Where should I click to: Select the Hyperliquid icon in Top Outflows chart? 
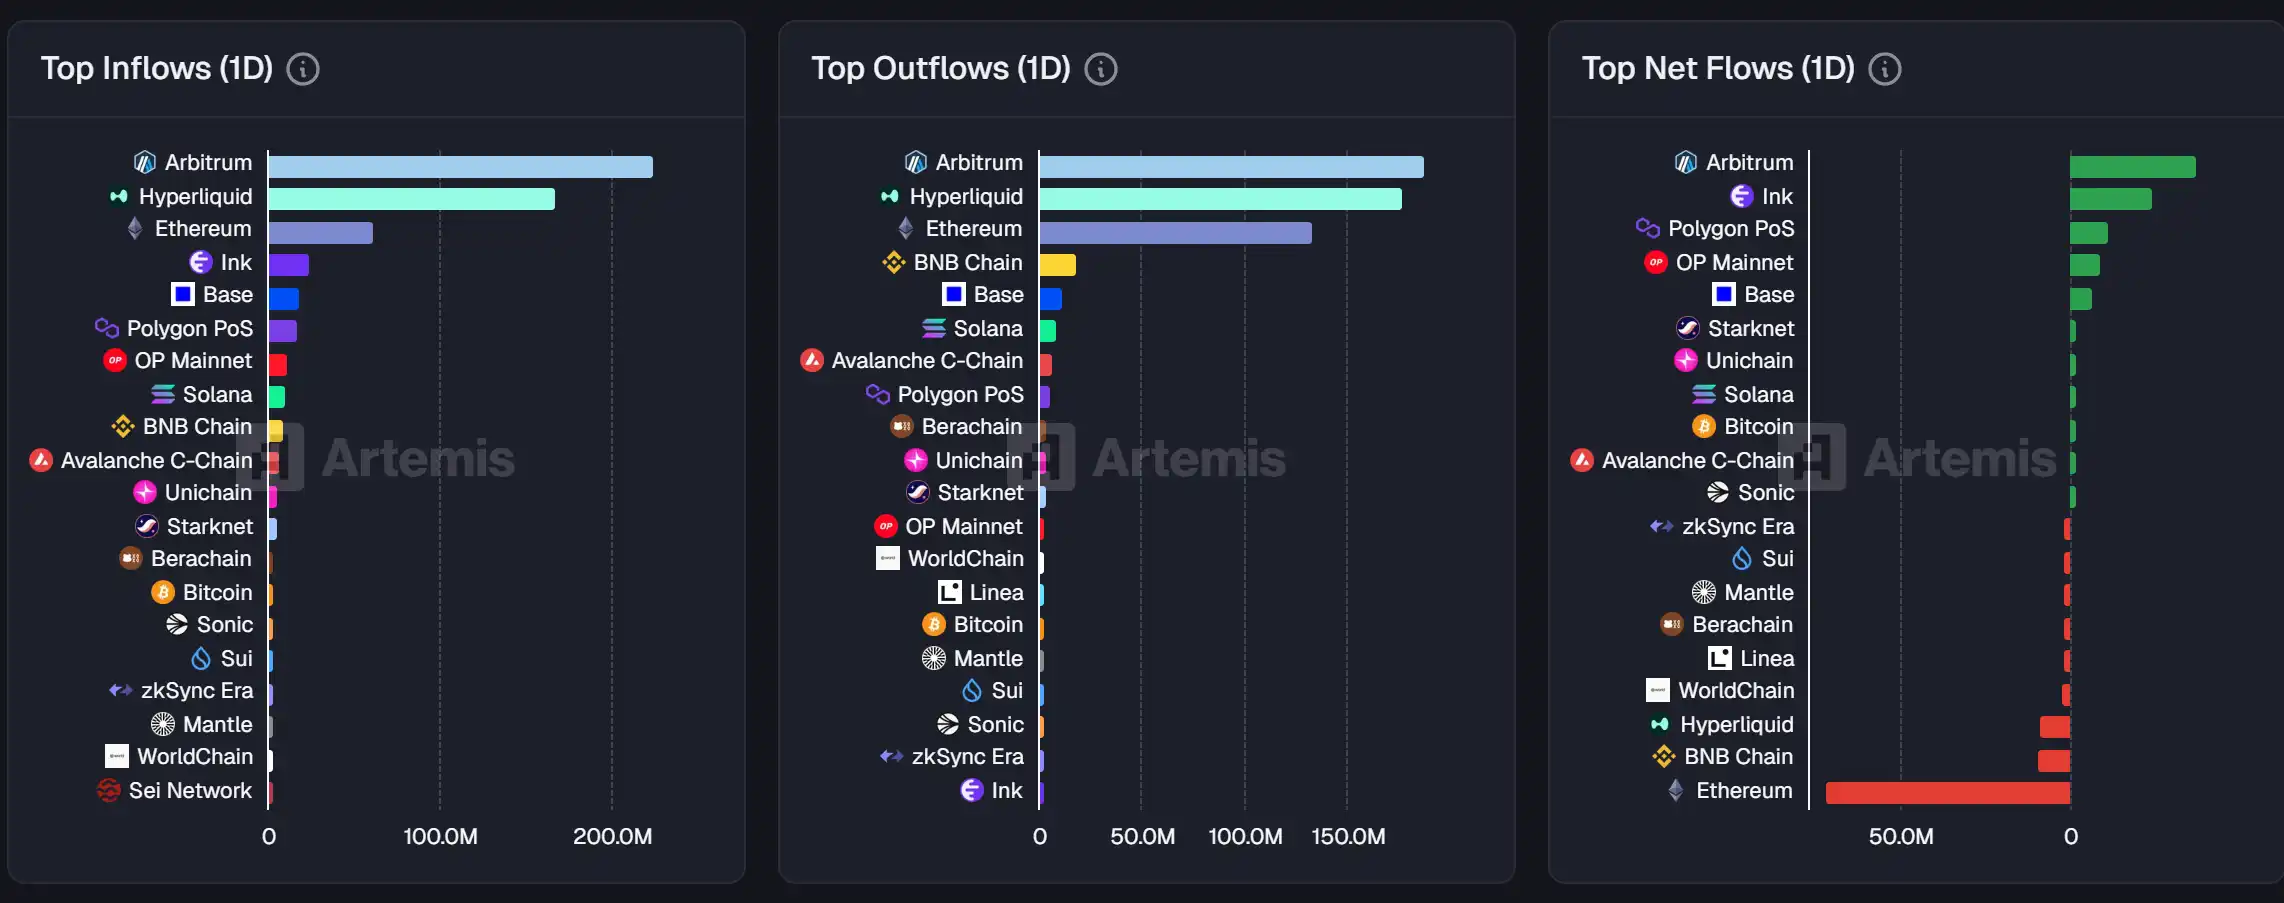point(889,197)
